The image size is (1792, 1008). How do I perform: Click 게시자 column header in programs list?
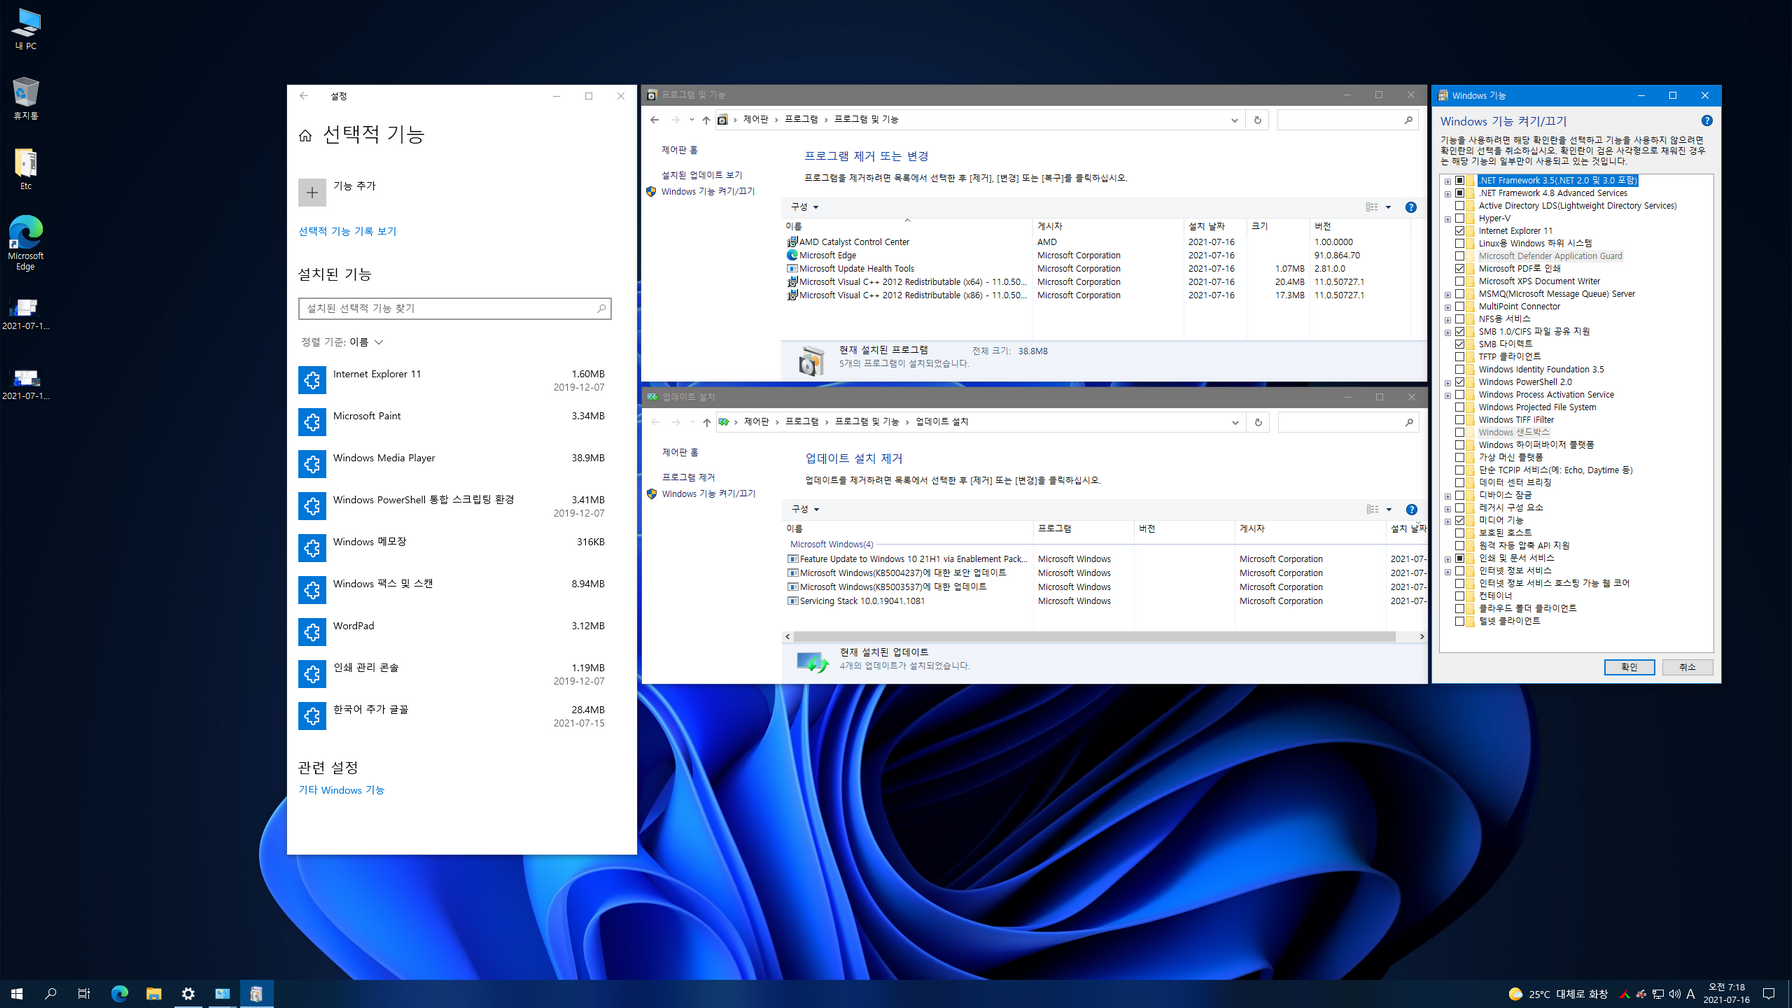(x=1108, y=227)
